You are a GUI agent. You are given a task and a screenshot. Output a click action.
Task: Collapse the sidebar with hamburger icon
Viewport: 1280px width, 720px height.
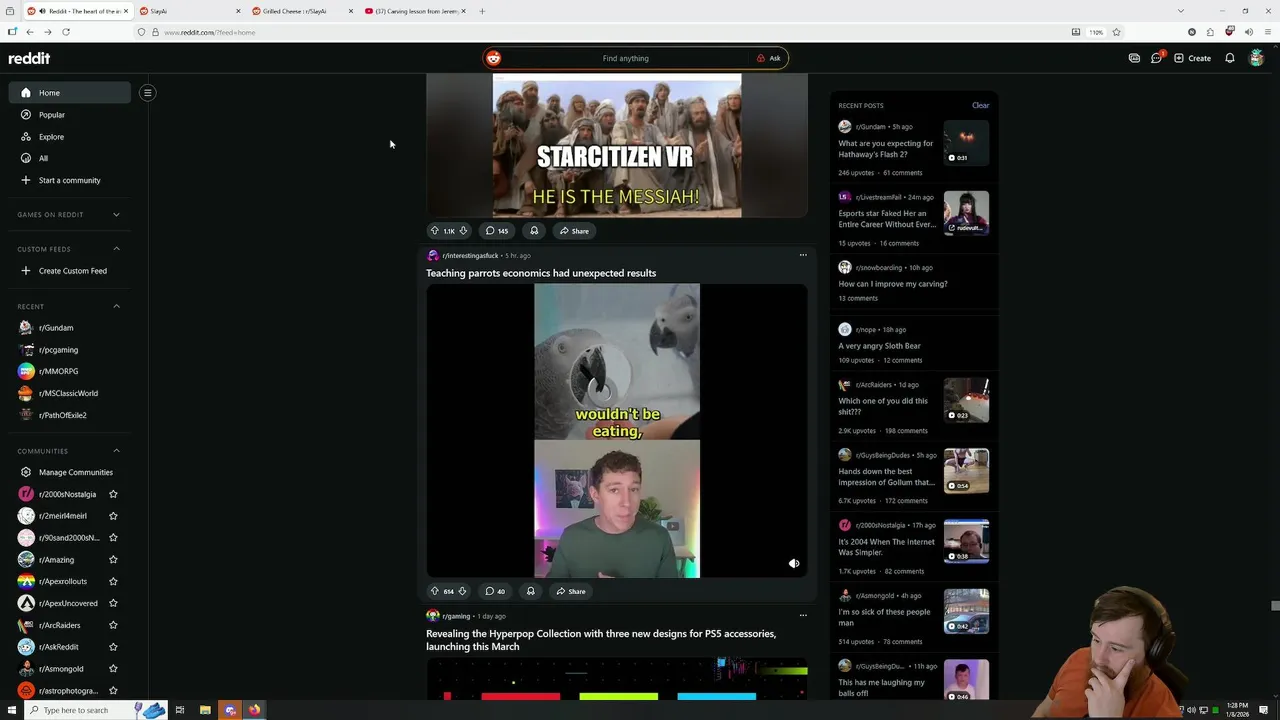click(147, 93)
